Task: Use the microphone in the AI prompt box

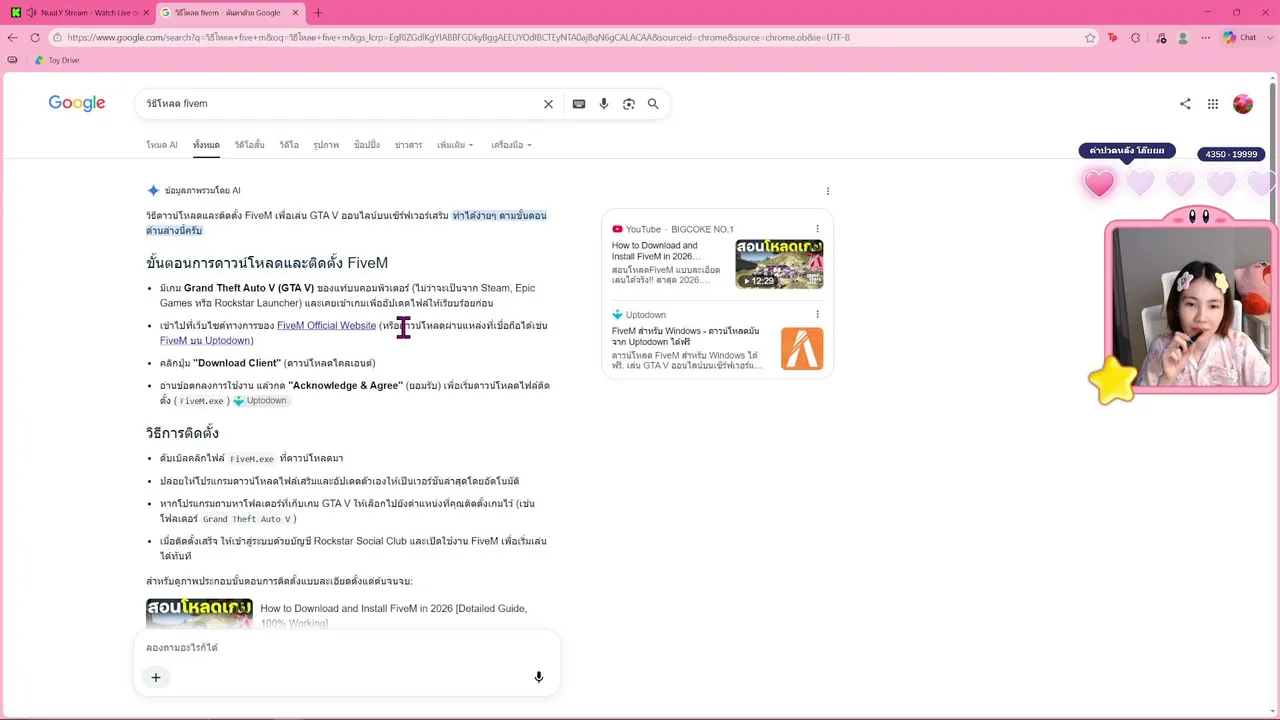Action: pos(539,677)
